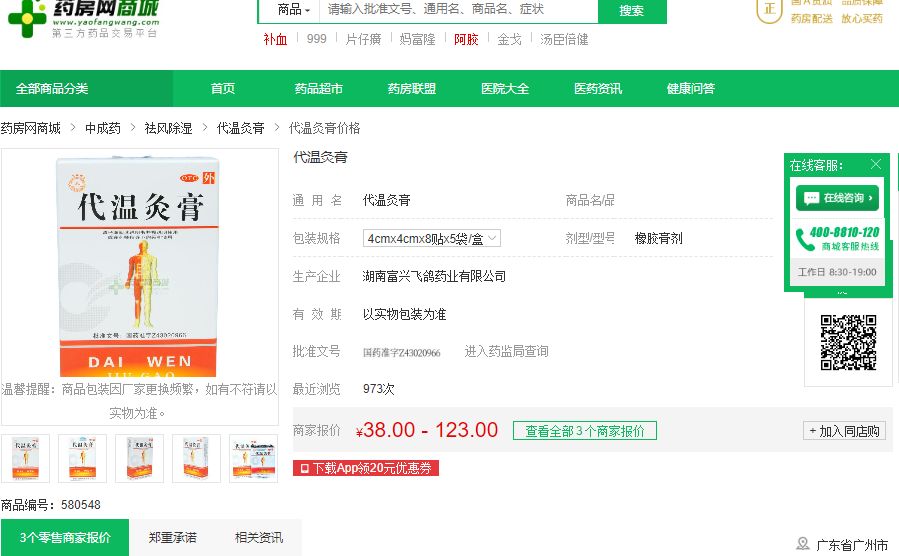Select hot keyword 补血
The image size is (899, 556).
tap(275, 39)
